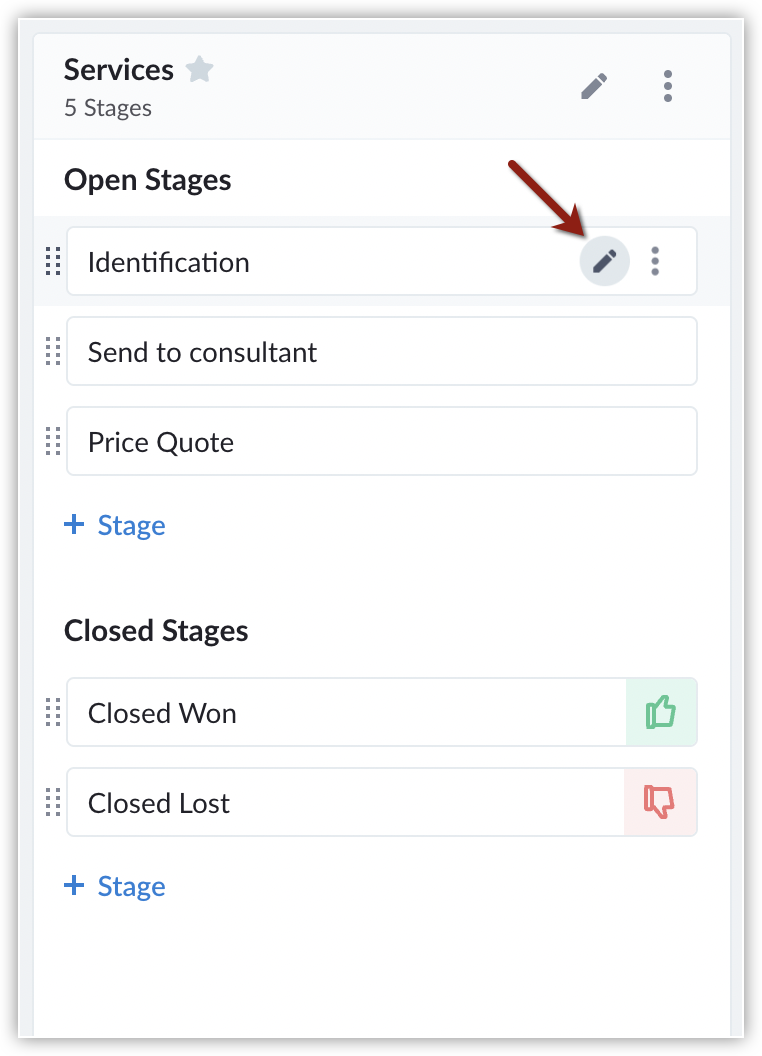Click the Closed Lost drag handle
762x1056 pixels.
[53, 803]
